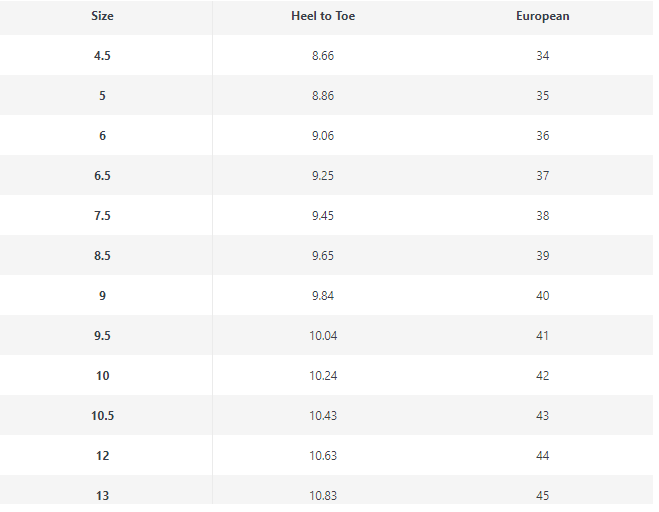Click the Heel to Toe column header
This screenshot has height=512, width=659.
coord(322,16)
